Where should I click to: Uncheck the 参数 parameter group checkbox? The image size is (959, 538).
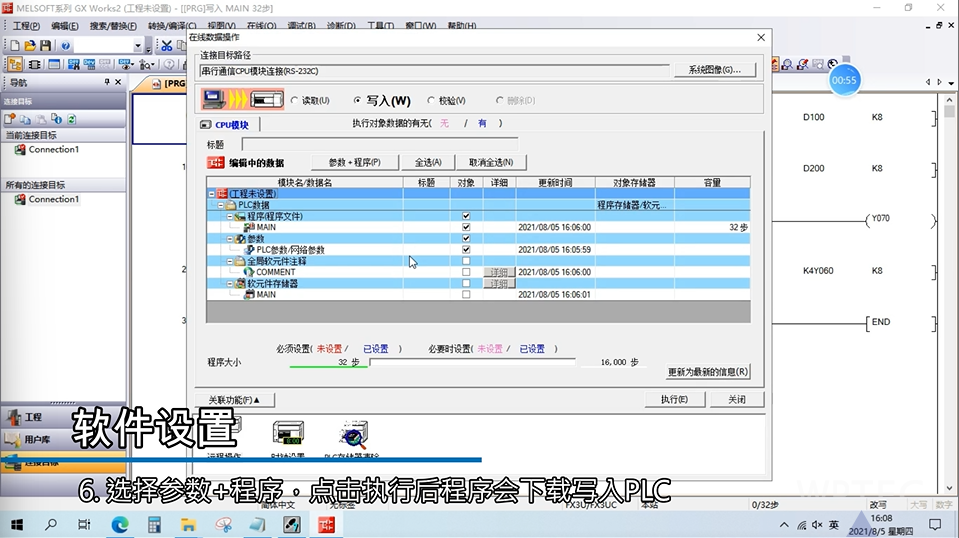(466, 238)
